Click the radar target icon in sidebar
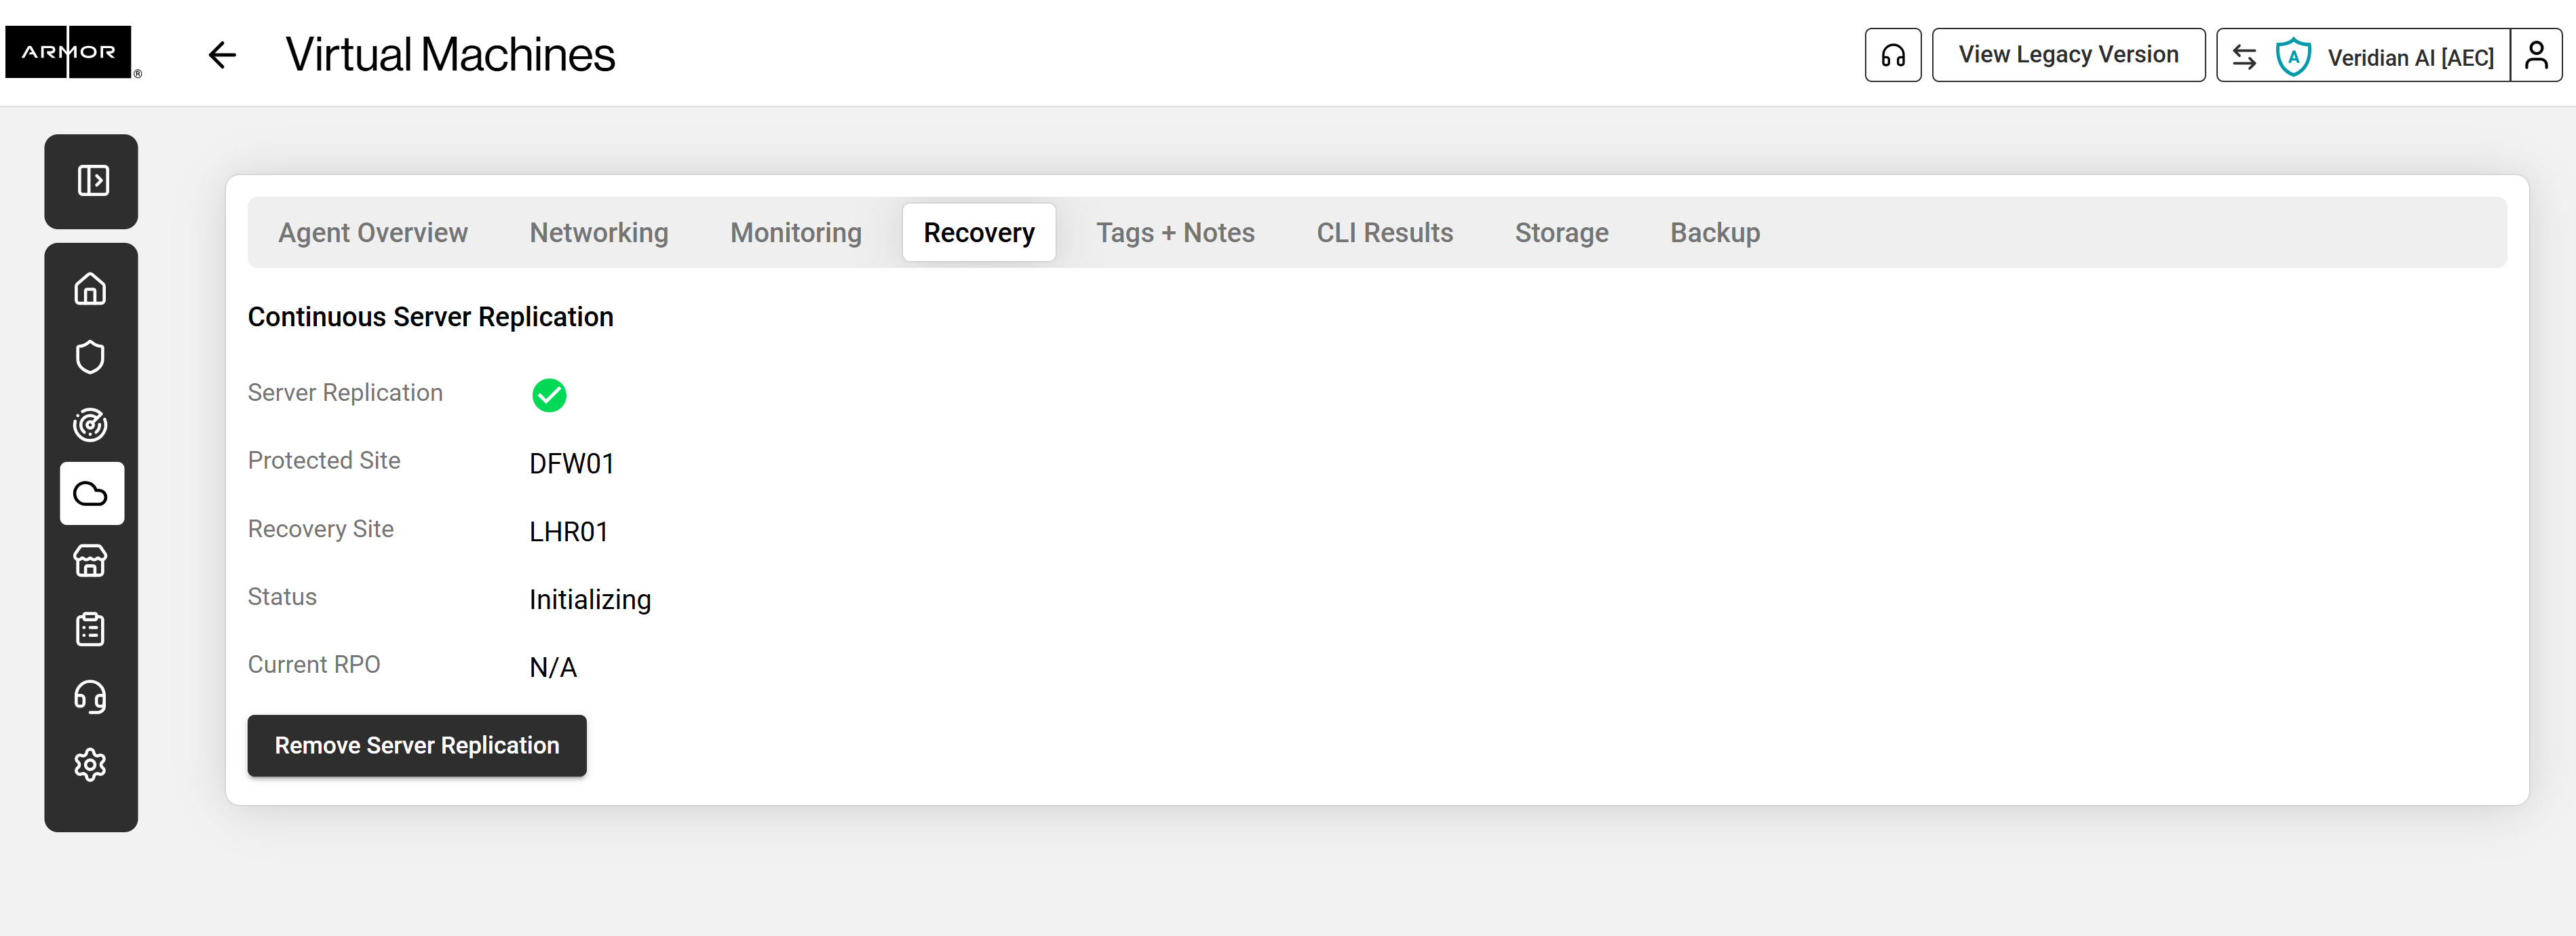This screenshot has height=936, width=2576. (91, 425)
